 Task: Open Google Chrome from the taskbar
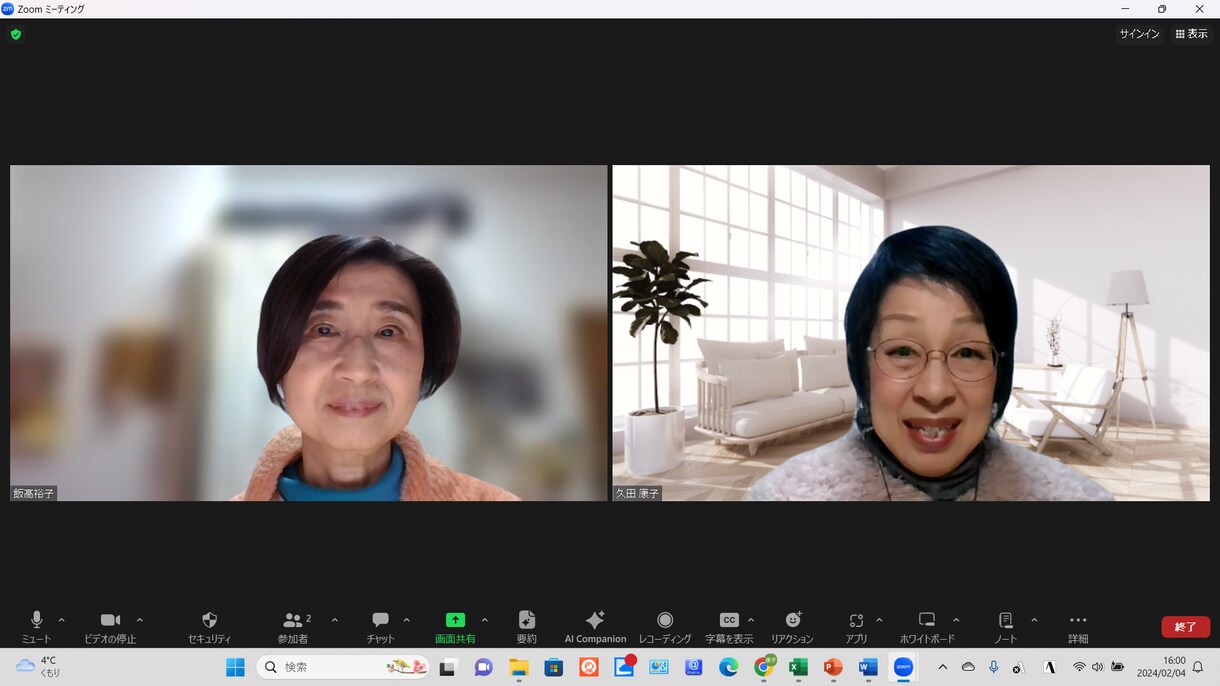point(764,667)
